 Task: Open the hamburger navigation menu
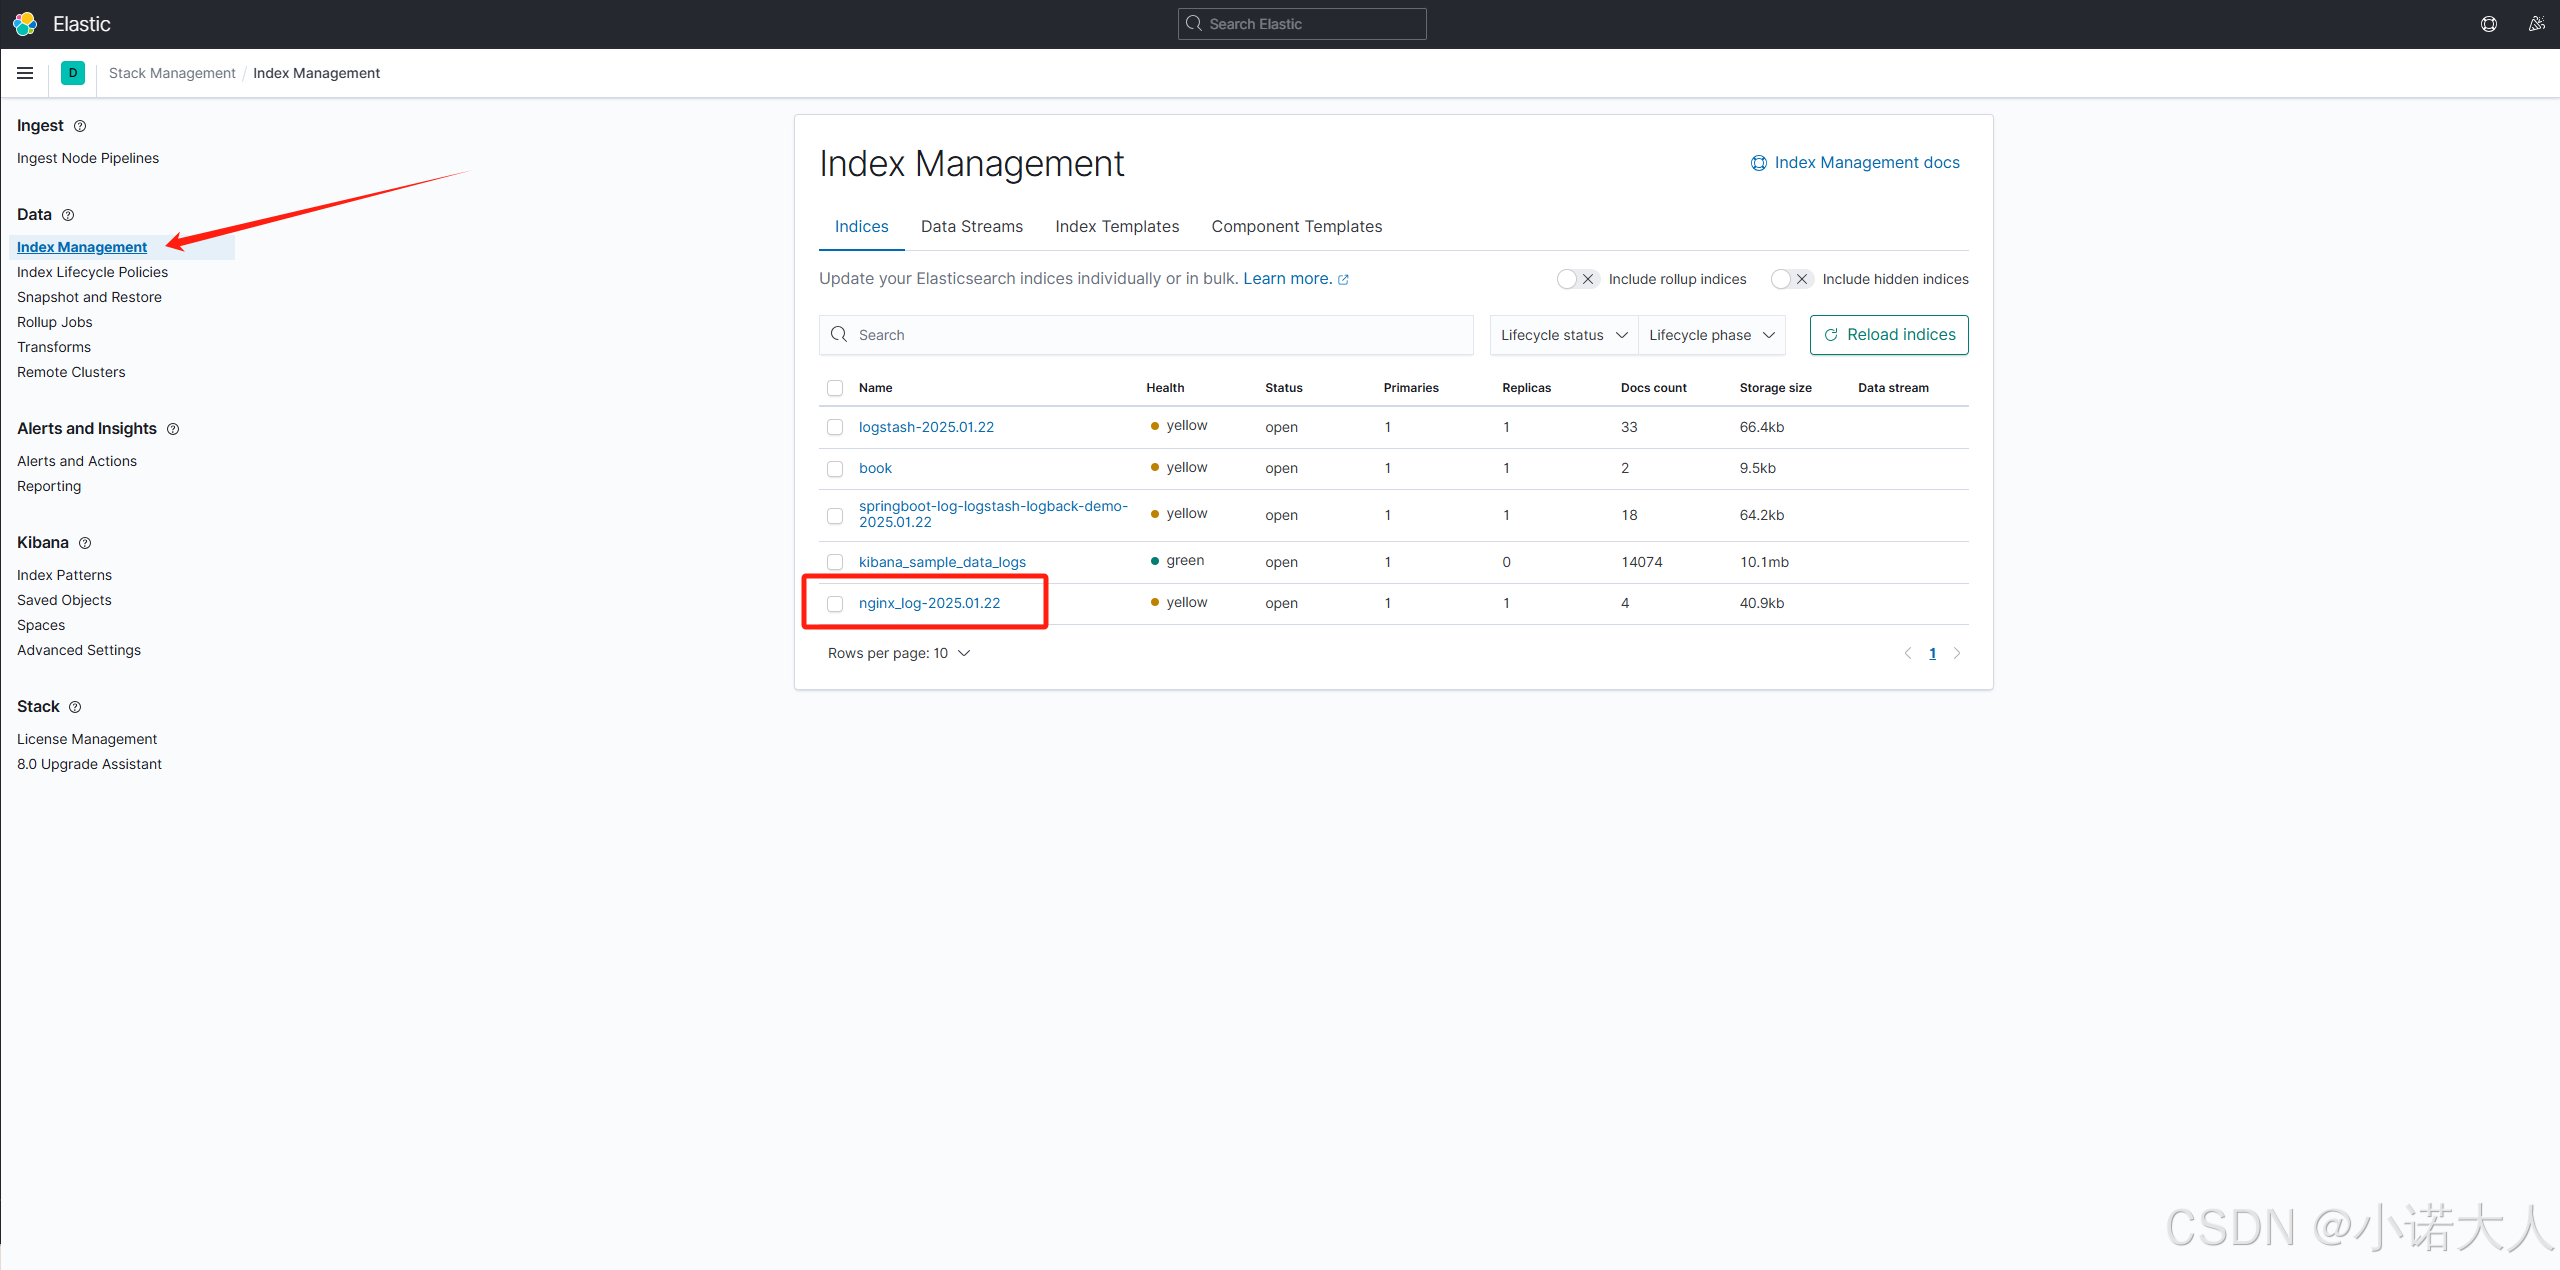pos(25,73)
